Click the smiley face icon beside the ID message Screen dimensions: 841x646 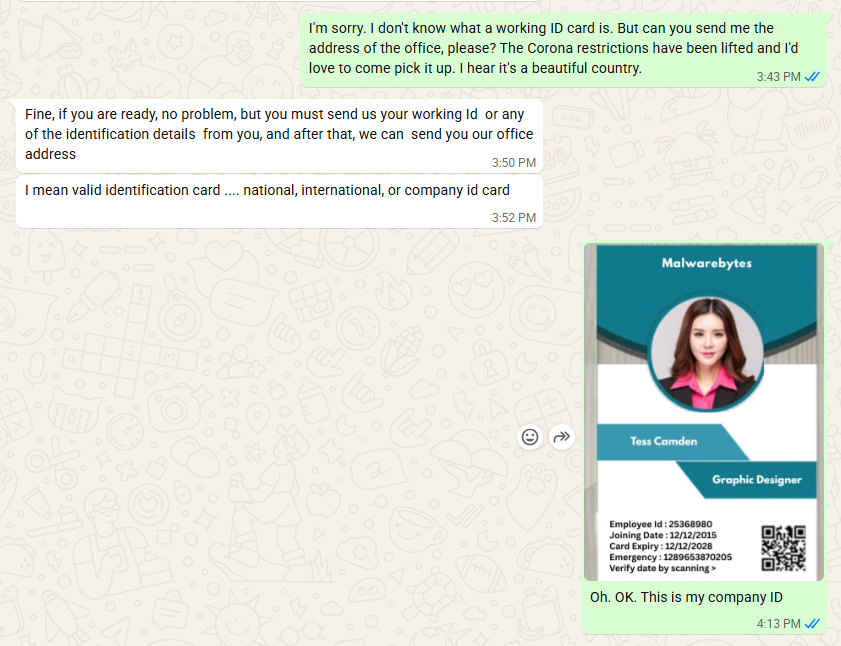(530, 437)
